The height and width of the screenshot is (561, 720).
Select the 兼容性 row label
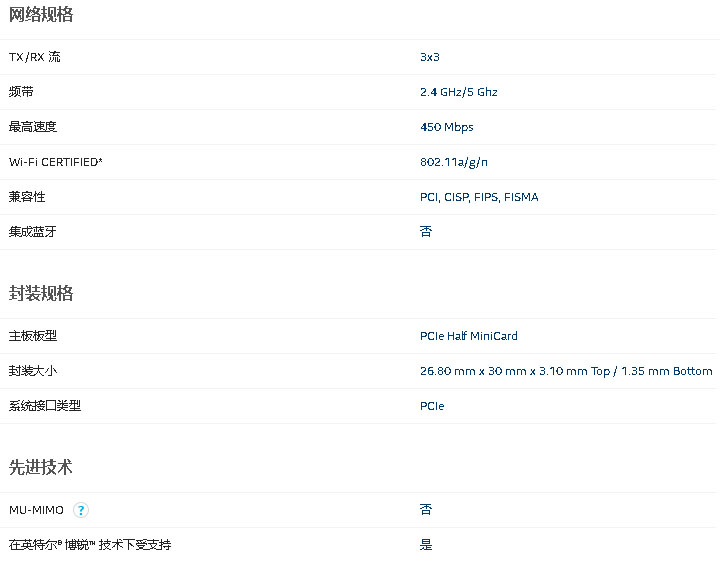point(27,197)
